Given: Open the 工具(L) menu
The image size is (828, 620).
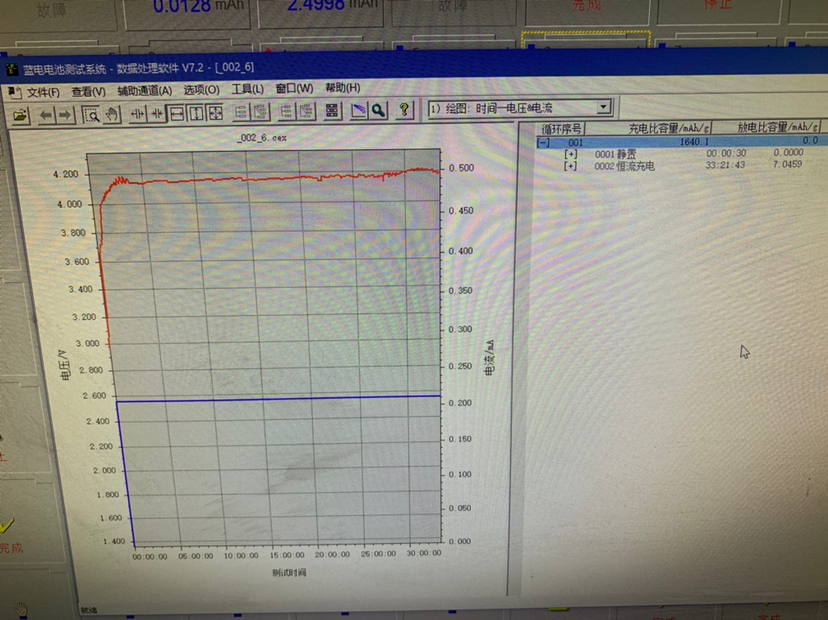Looking at the screenshot, I should pos(247,89).
